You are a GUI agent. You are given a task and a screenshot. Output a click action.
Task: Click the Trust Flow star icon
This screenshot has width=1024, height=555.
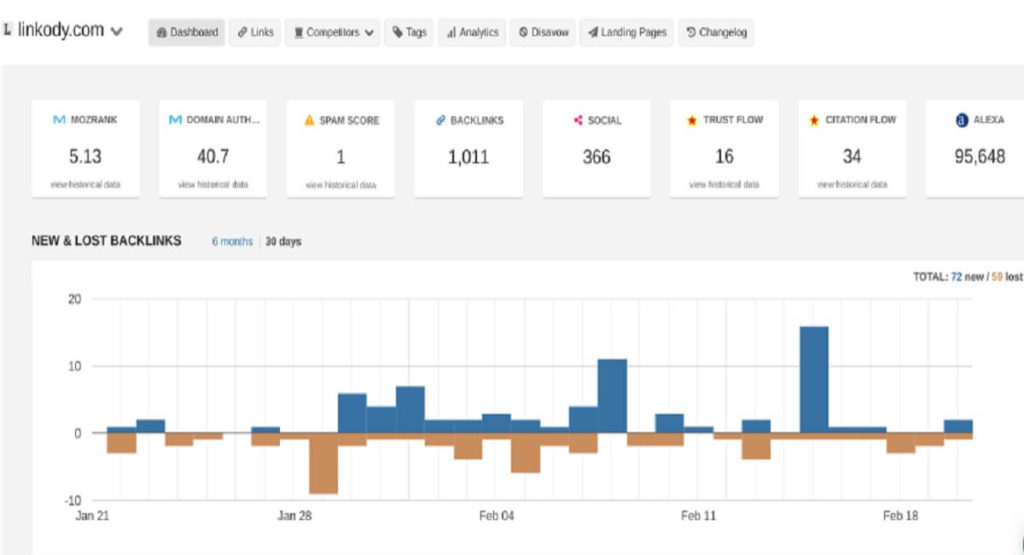tap(692, 120)
